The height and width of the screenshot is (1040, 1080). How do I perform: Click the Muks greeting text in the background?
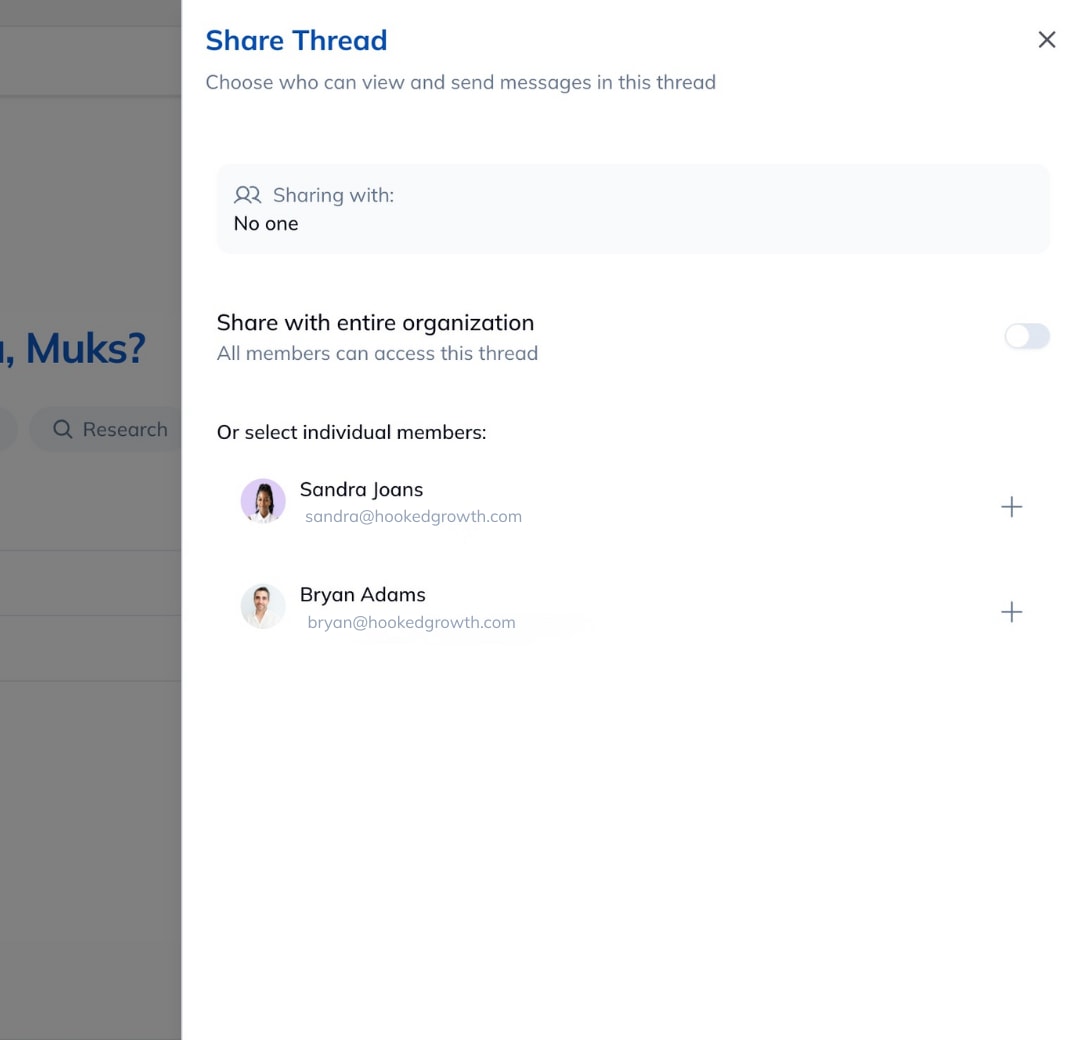click(80, 348)
